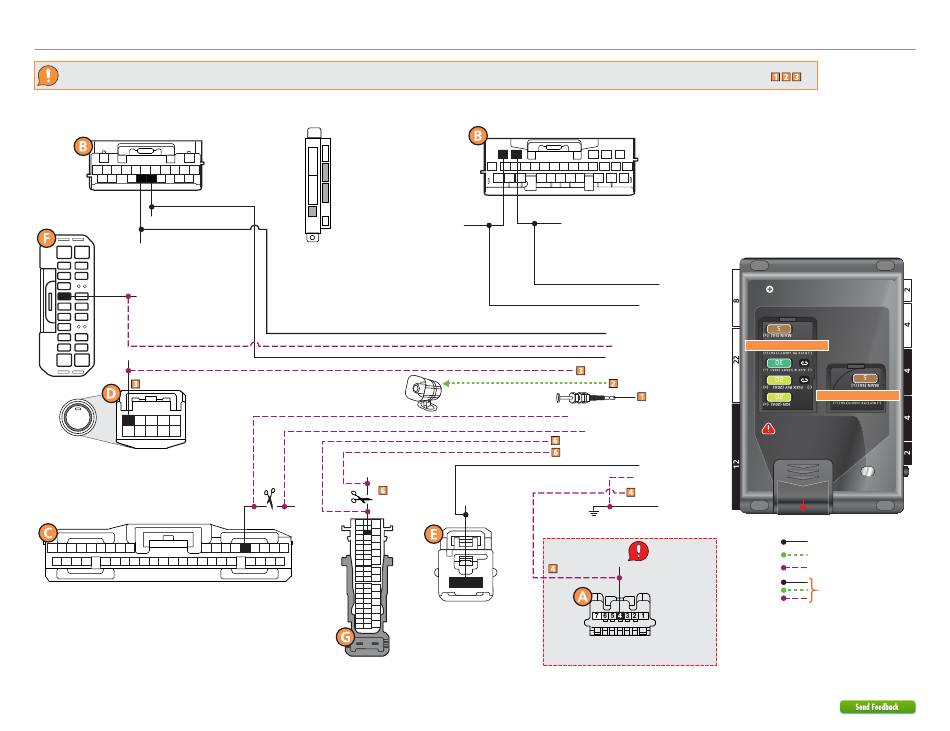Click the B badge on the connector with two black top pins
950x731 pixels.
click(x=477, y=135)
